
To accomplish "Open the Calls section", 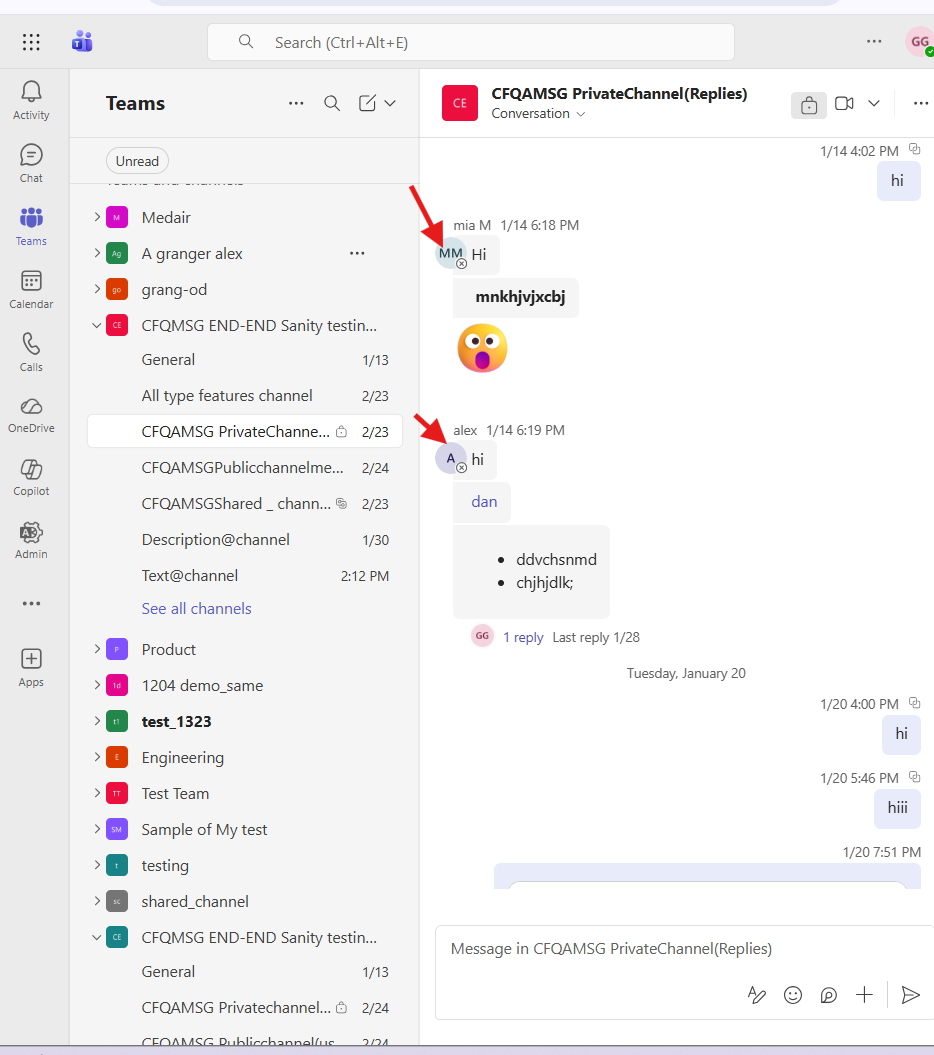I will pos(31,351).
